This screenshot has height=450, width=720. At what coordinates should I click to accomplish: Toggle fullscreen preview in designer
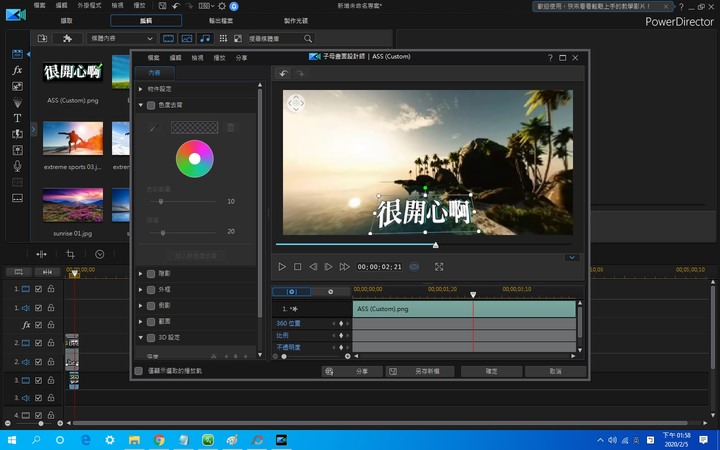point(439,267)
